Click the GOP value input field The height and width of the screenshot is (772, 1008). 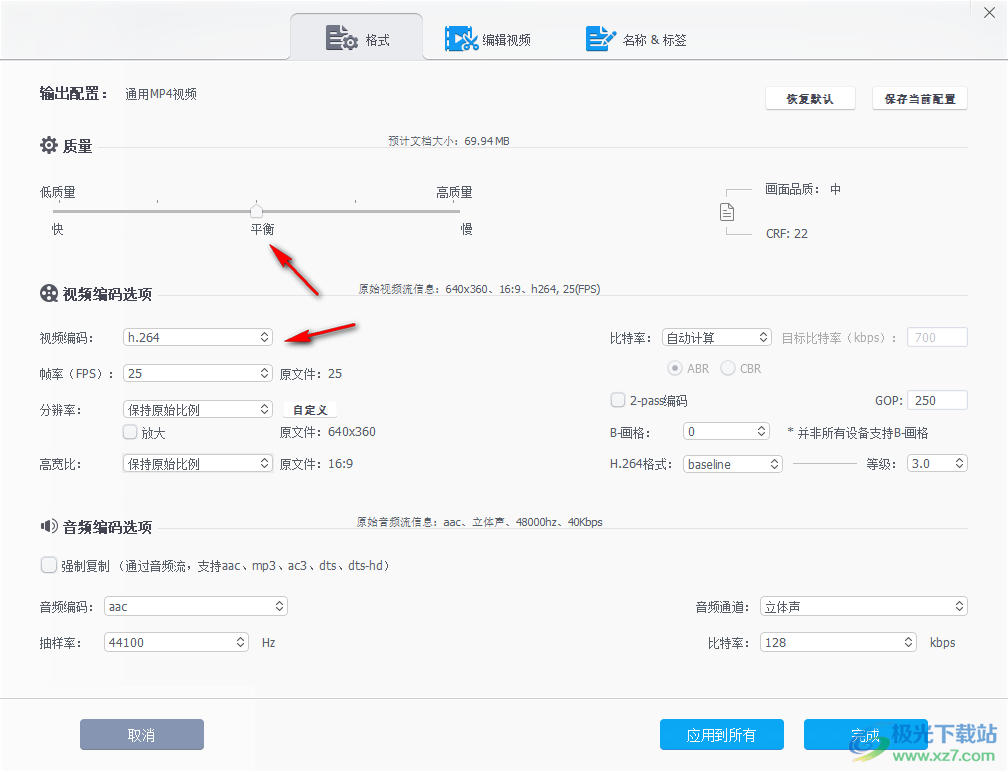(936, 399)
